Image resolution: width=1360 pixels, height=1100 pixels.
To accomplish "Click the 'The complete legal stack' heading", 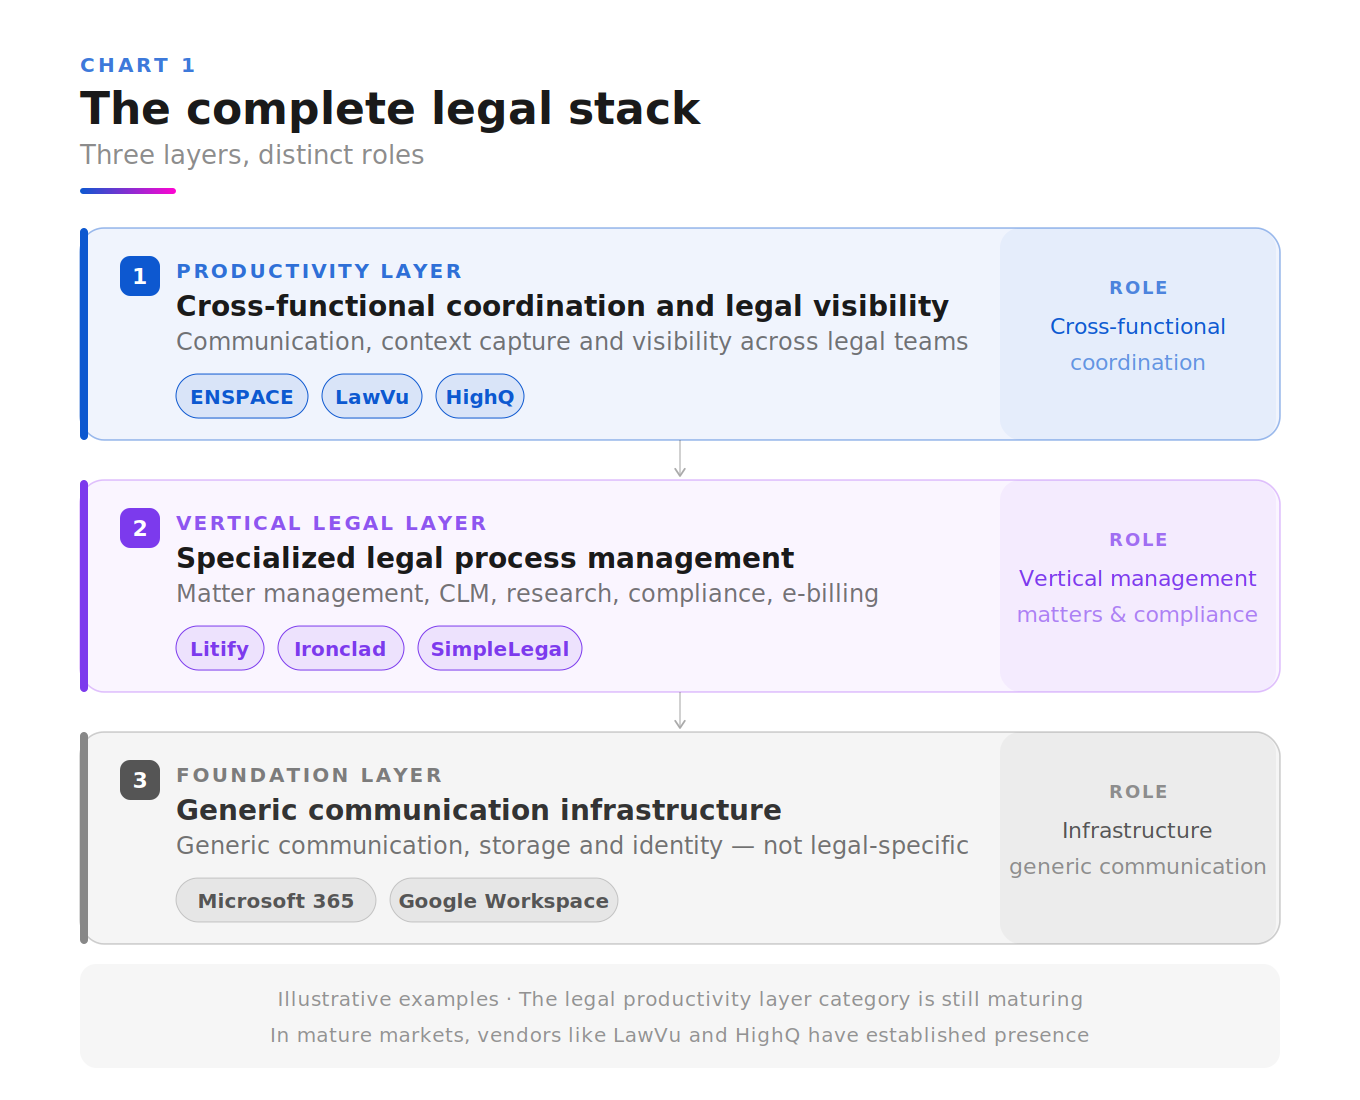I will click(390, 109).
